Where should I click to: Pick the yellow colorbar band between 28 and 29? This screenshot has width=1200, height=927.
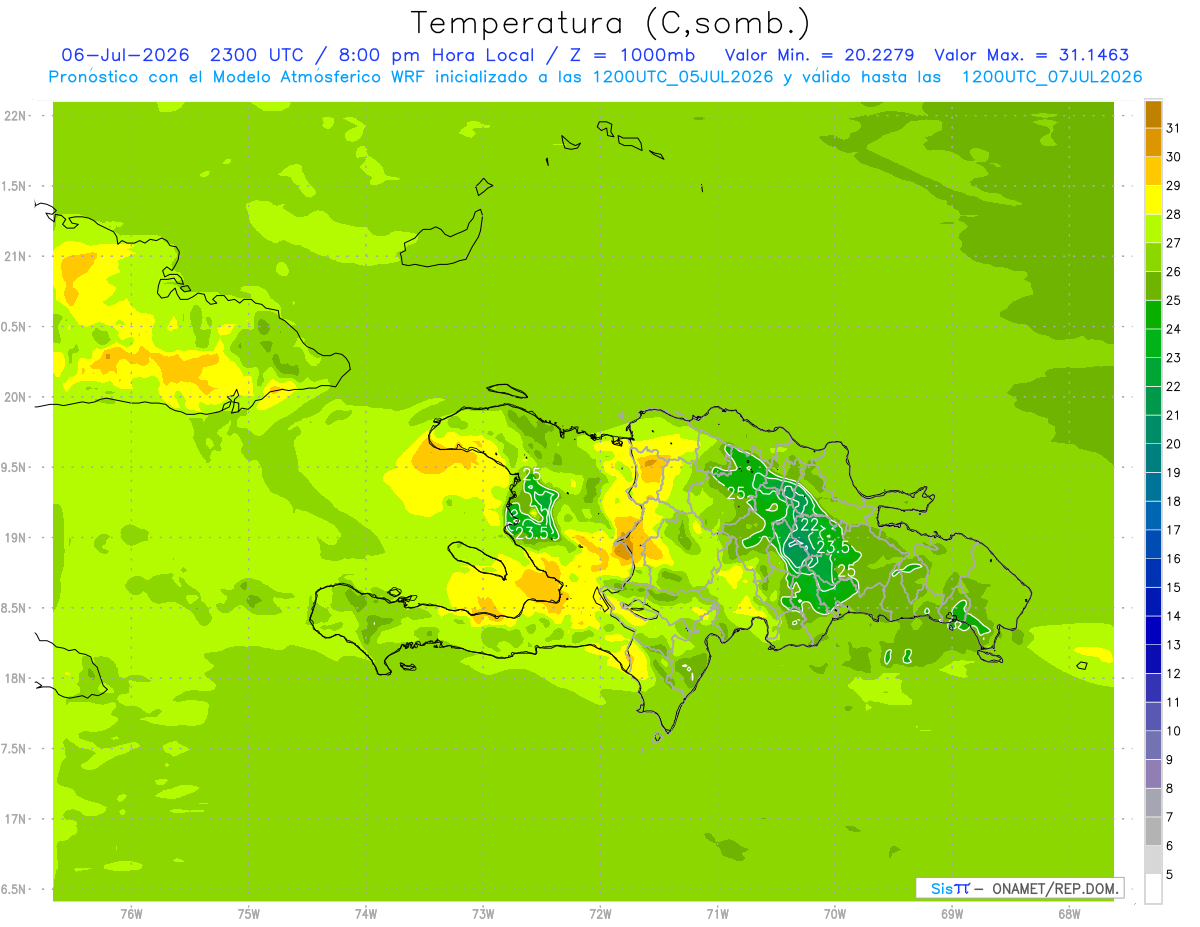(1153, 201)
